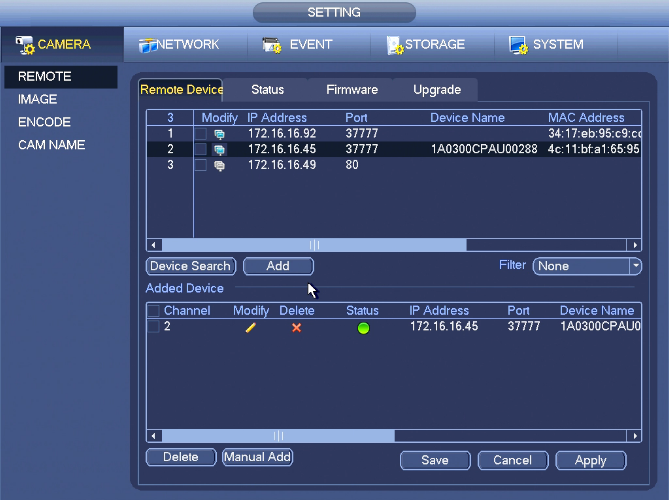
Task: Click modify icon for 172.16.16.49
Action: 219,166
